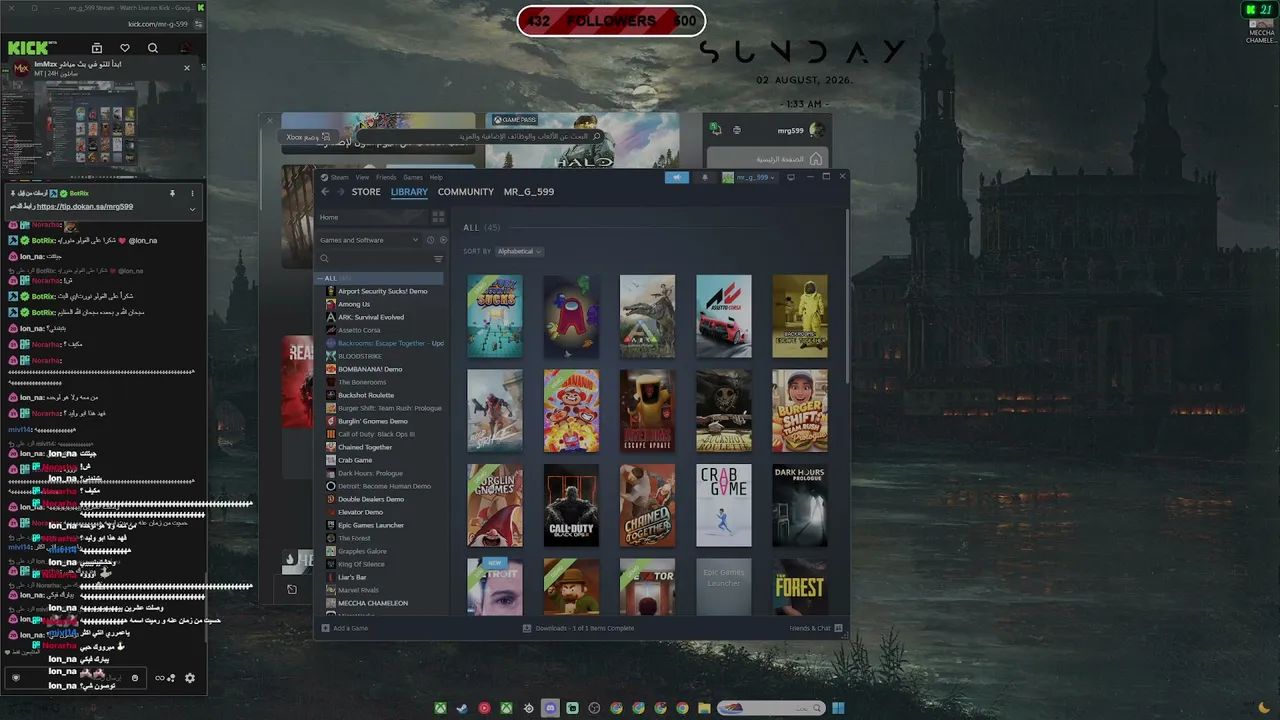The width and height of the screenshot is (1280, 720).
Task: Select BLOODSTRIKE in the game list
Action: (359, 356)
